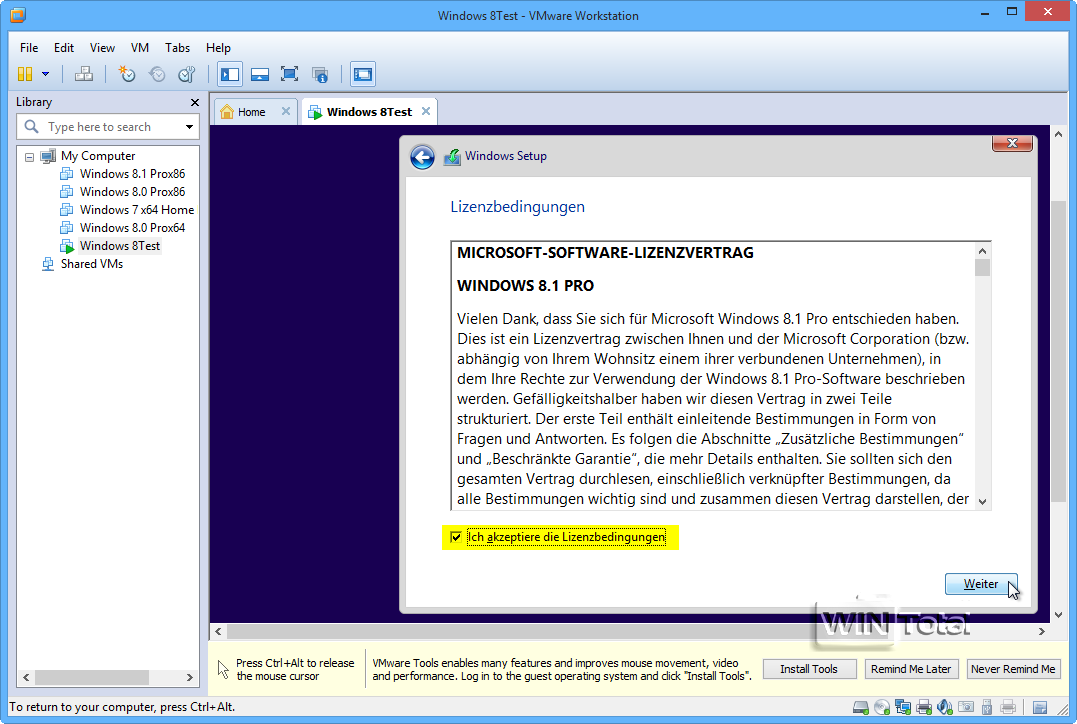The width and height of the screenshot is (1077, 724).
Task: Click the sound card status icon
Action: point(945,707)
